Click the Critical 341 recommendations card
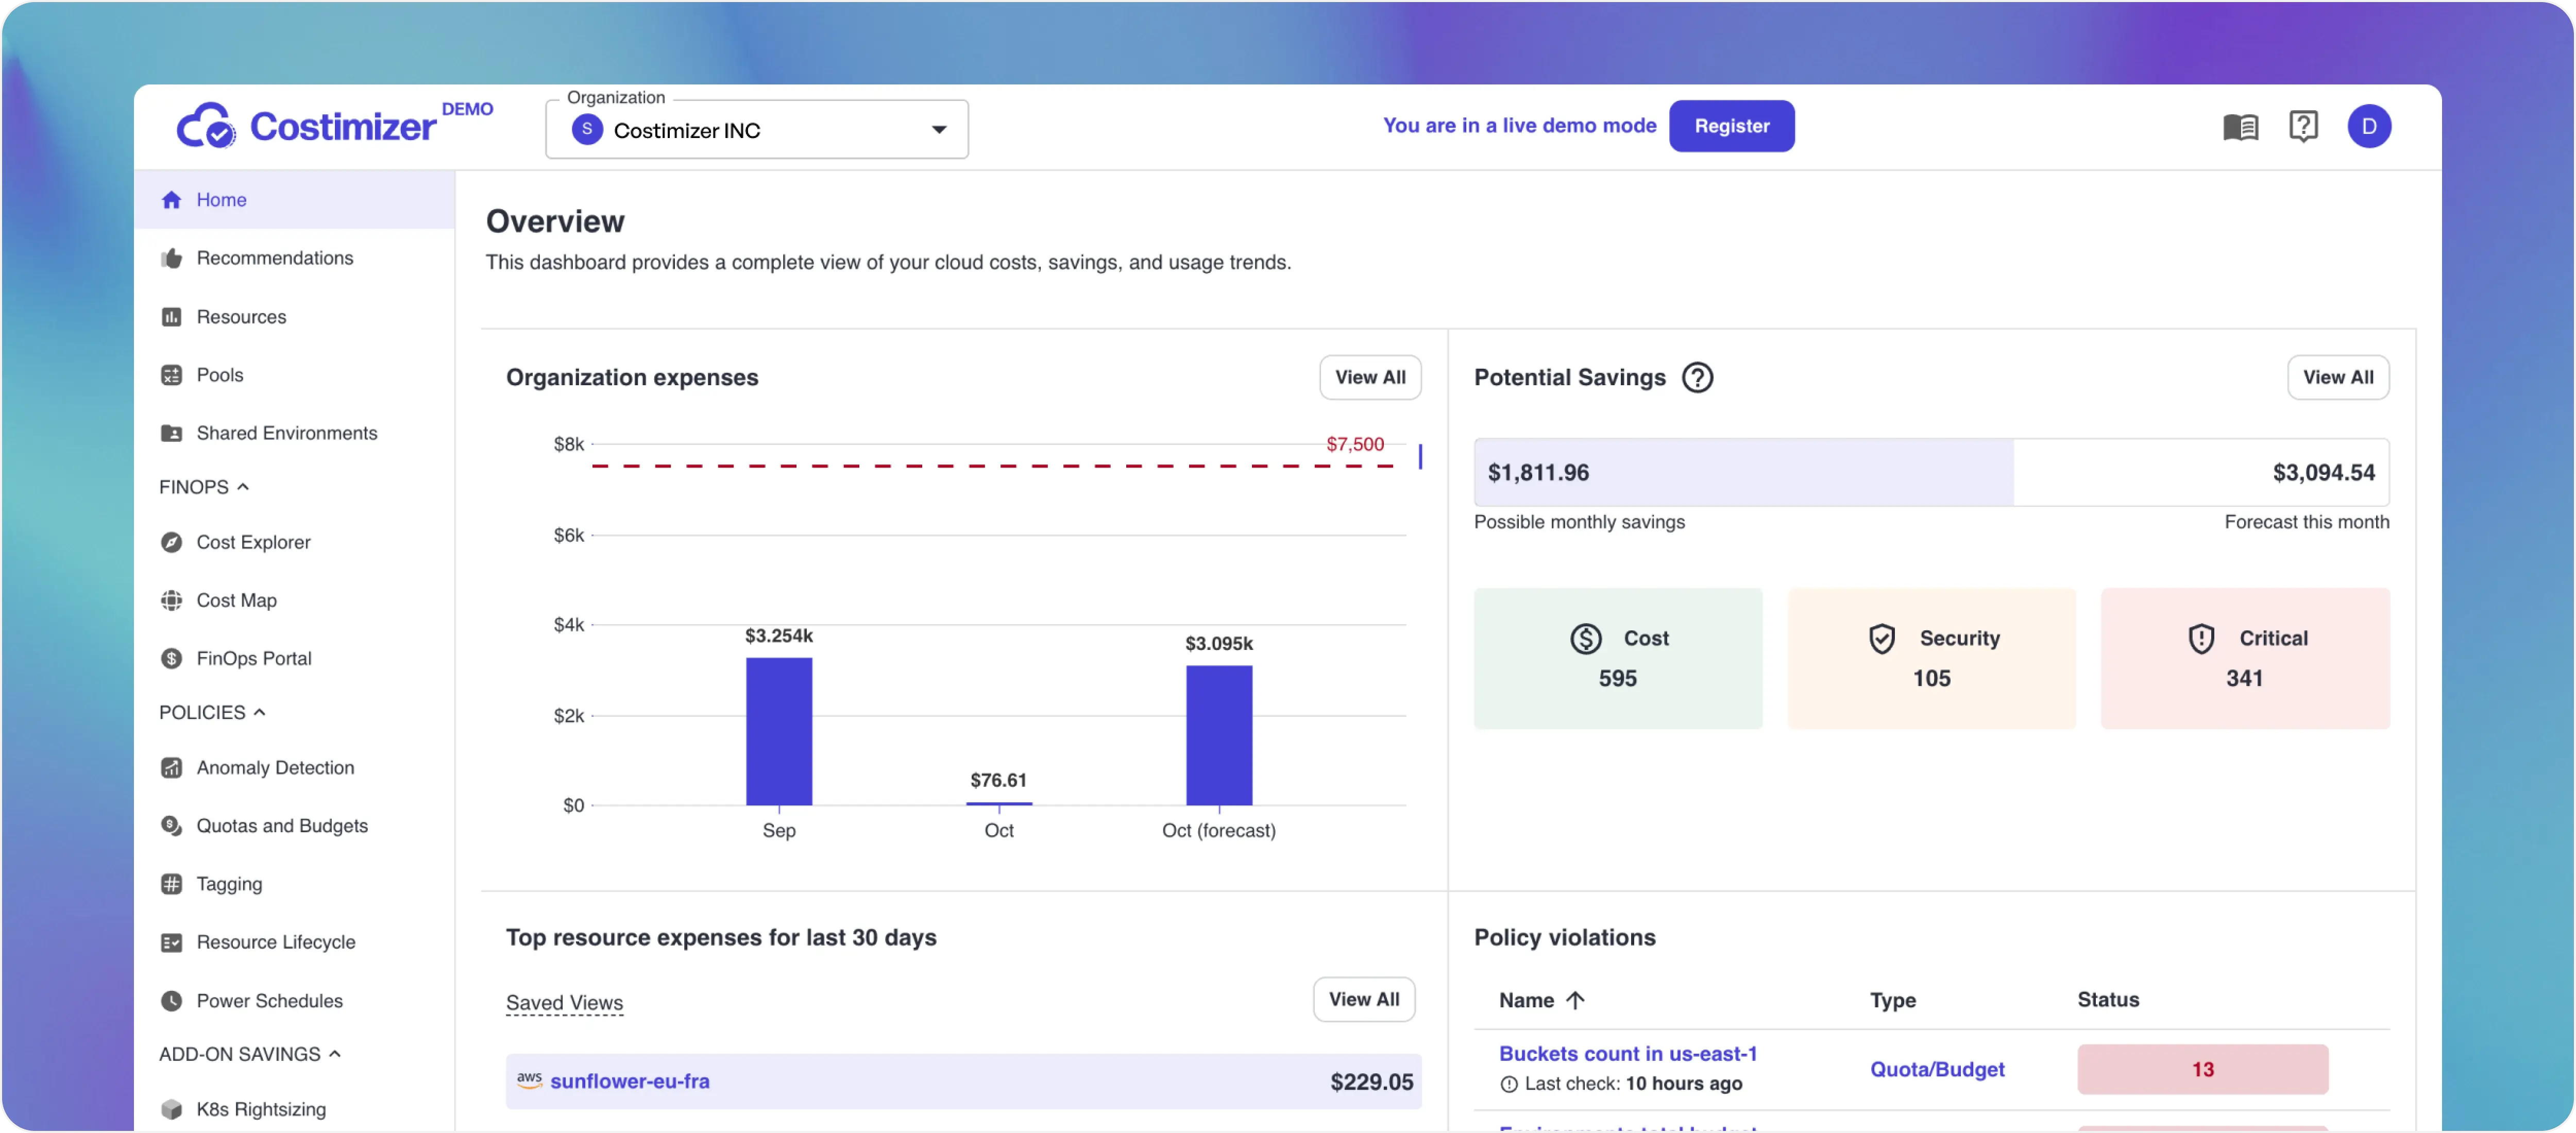The height and width of the screenshot is (1133, 2576). [x=2244, y=658]
